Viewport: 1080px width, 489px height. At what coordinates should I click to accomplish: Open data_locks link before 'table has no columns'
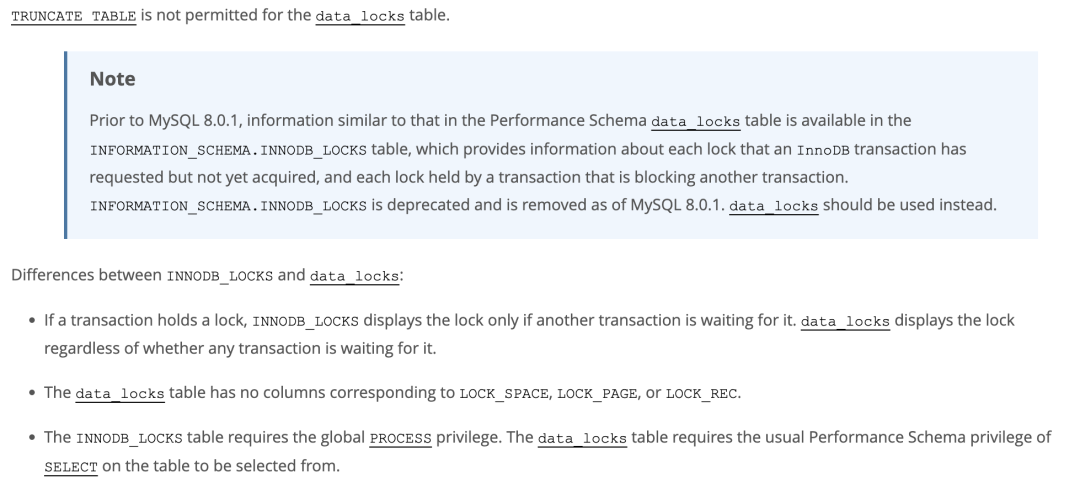(x=120, y=394)
